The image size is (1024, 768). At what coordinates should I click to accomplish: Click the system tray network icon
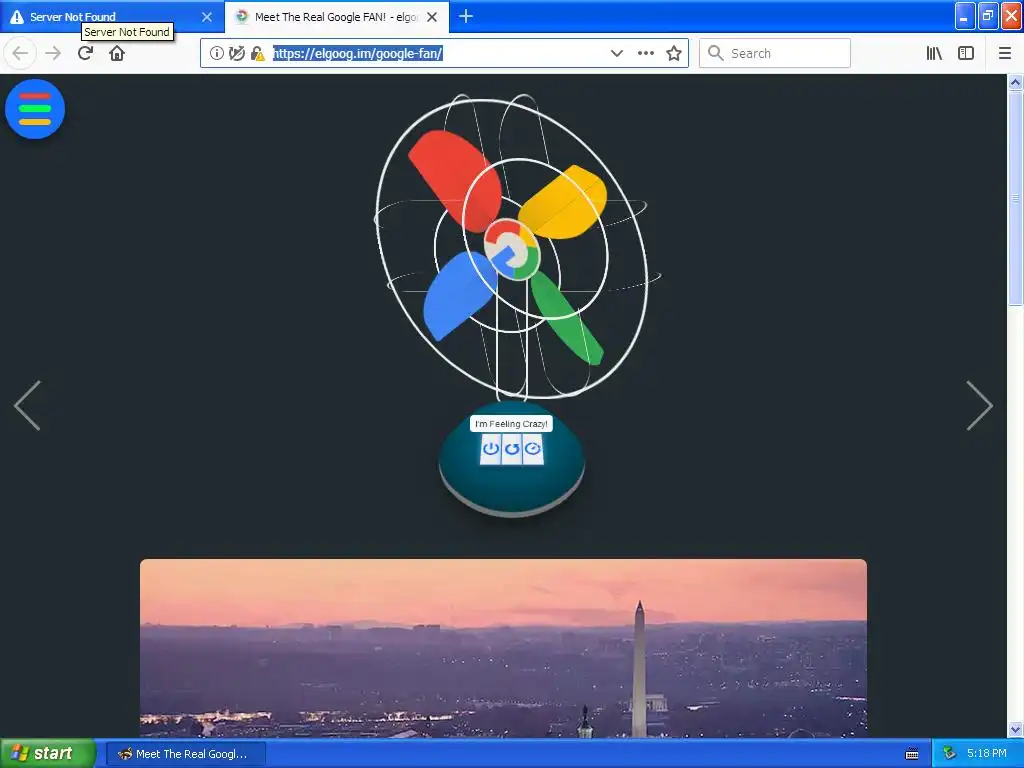[x=949, y=754]
